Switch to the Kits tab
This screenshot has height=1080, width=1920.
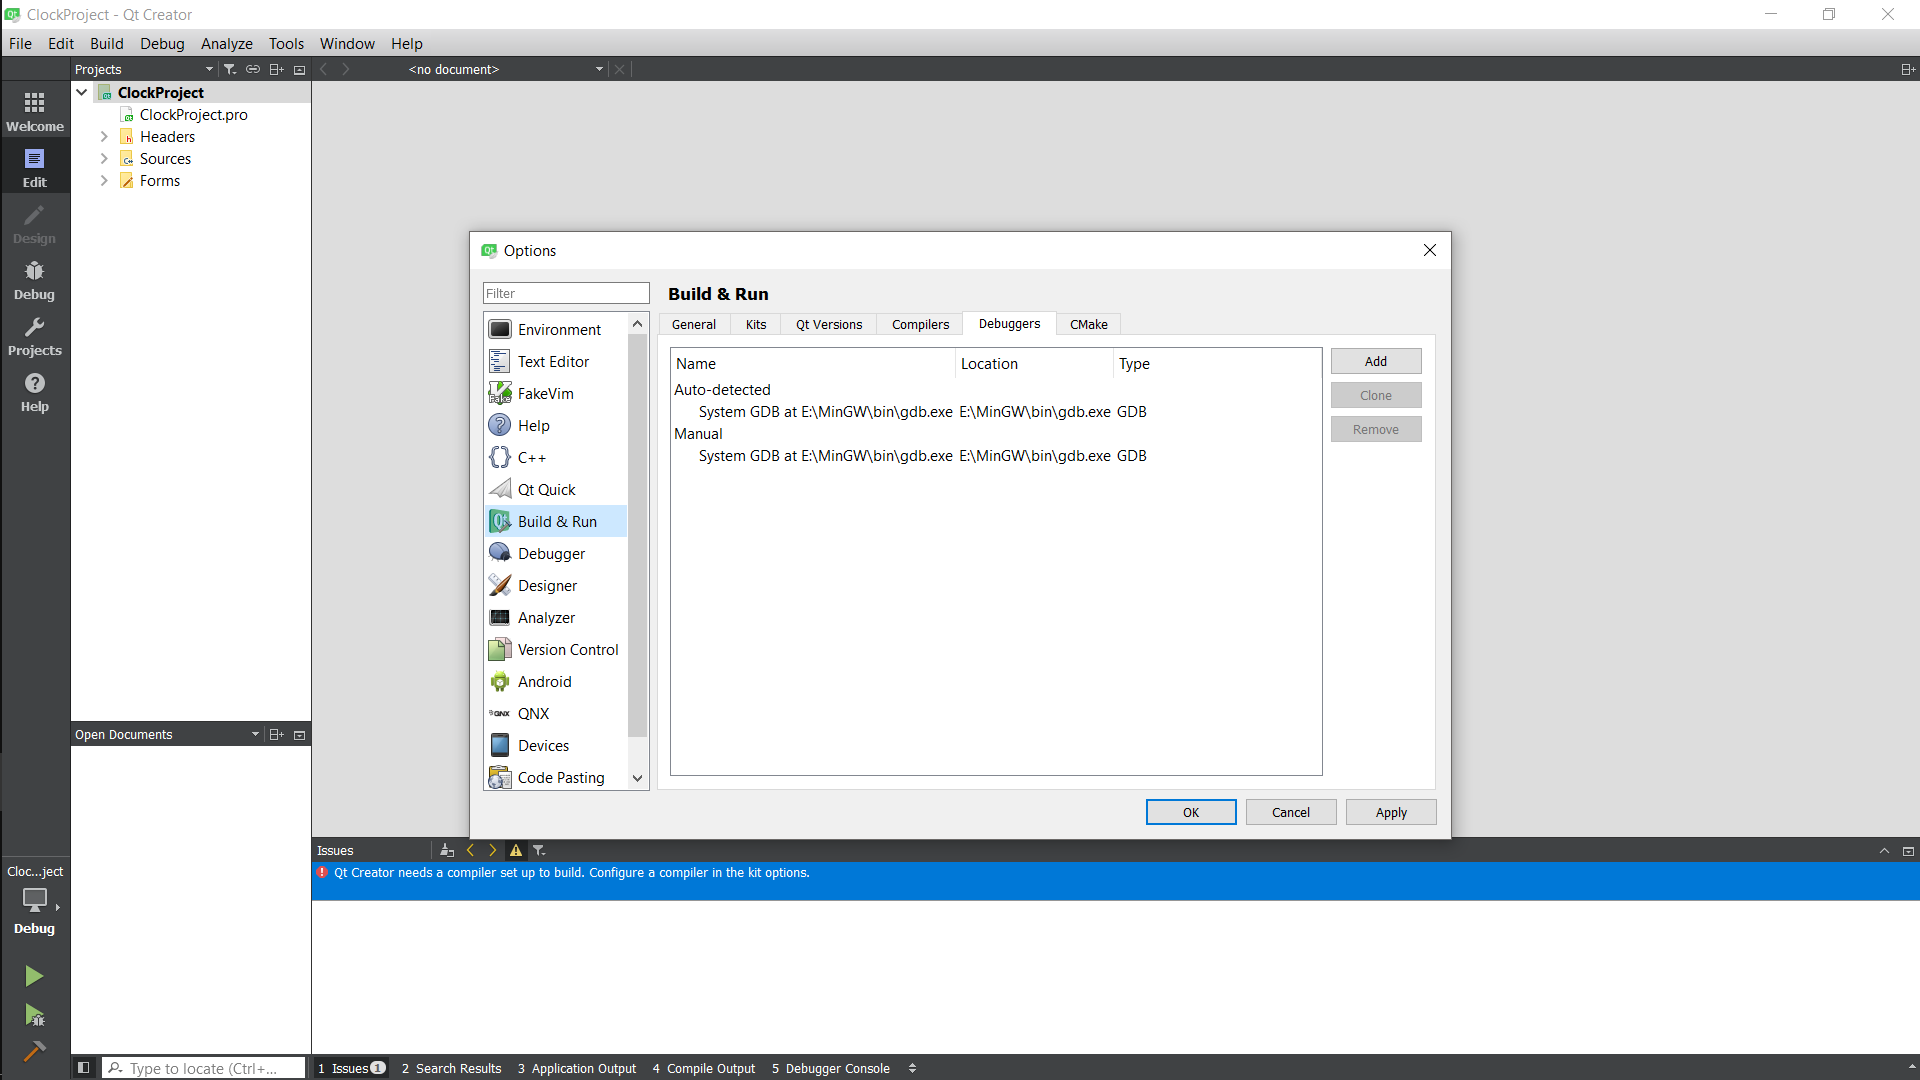click(x=756, y=324)
